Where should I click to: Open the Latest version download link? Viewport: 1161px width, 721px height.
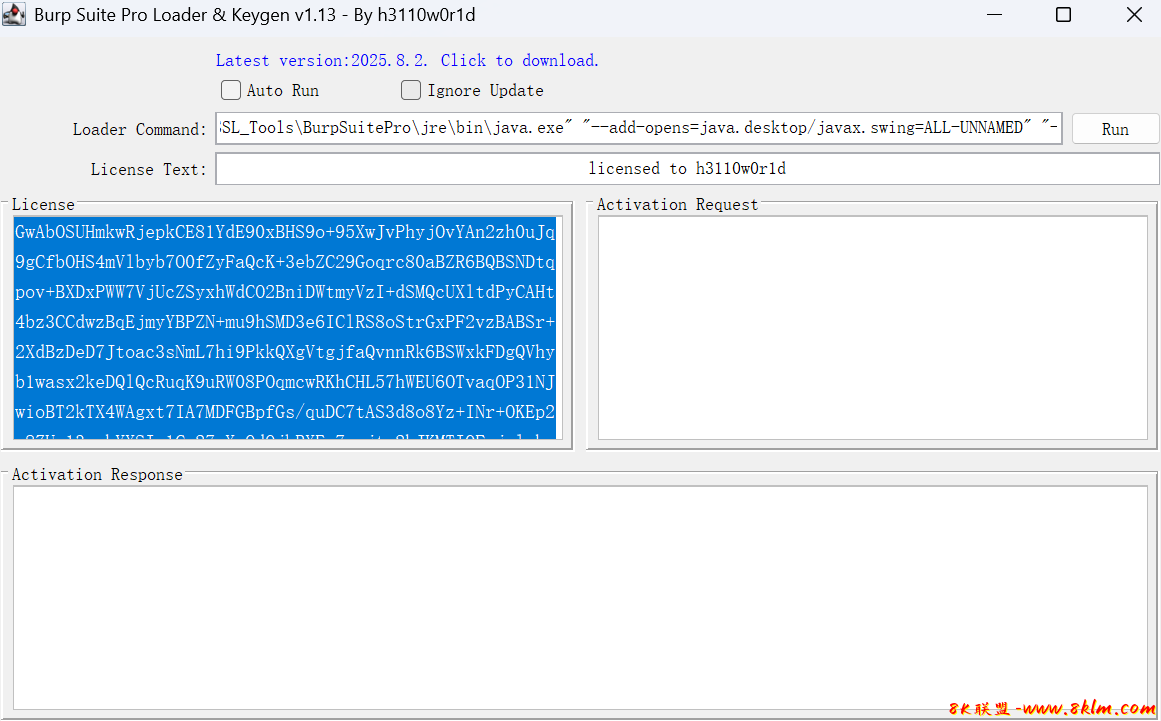pyautogui.click(x=407, y=60)
